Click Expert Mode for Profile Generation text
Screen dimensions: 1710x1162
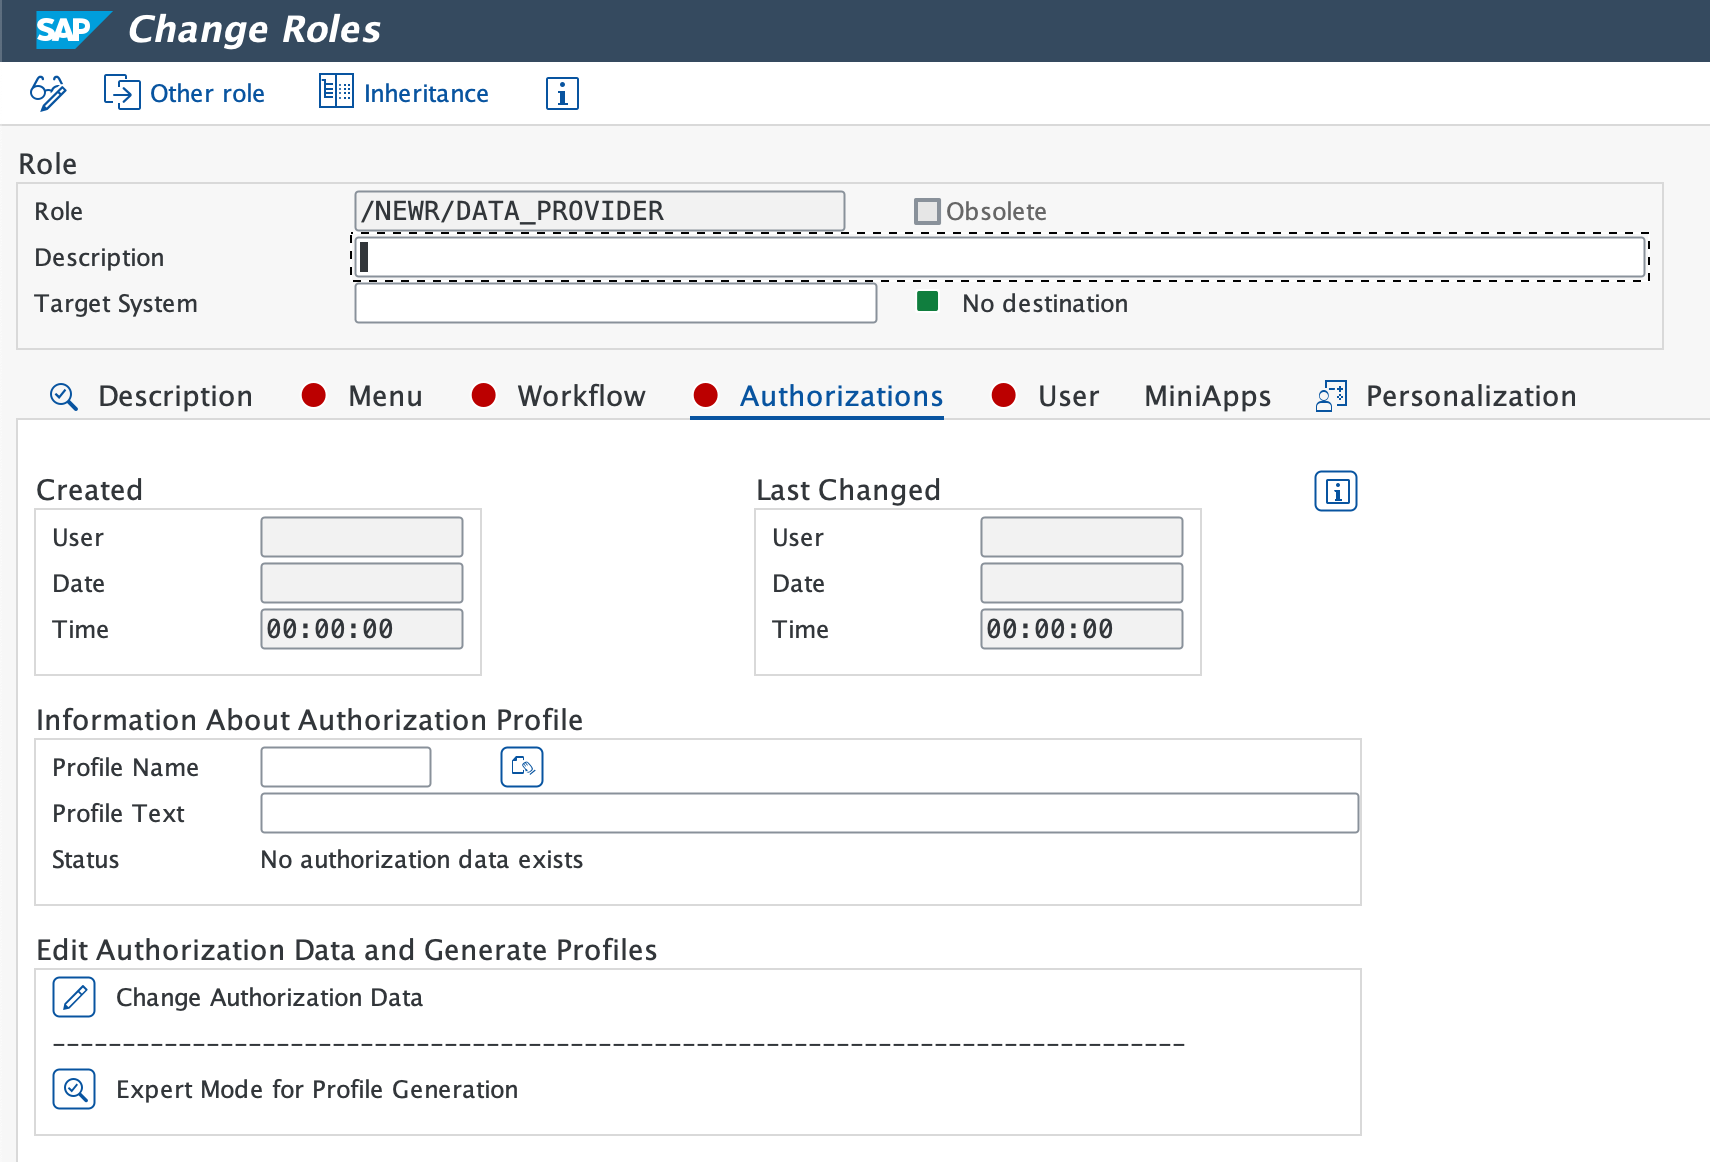tap(317, 1089)
